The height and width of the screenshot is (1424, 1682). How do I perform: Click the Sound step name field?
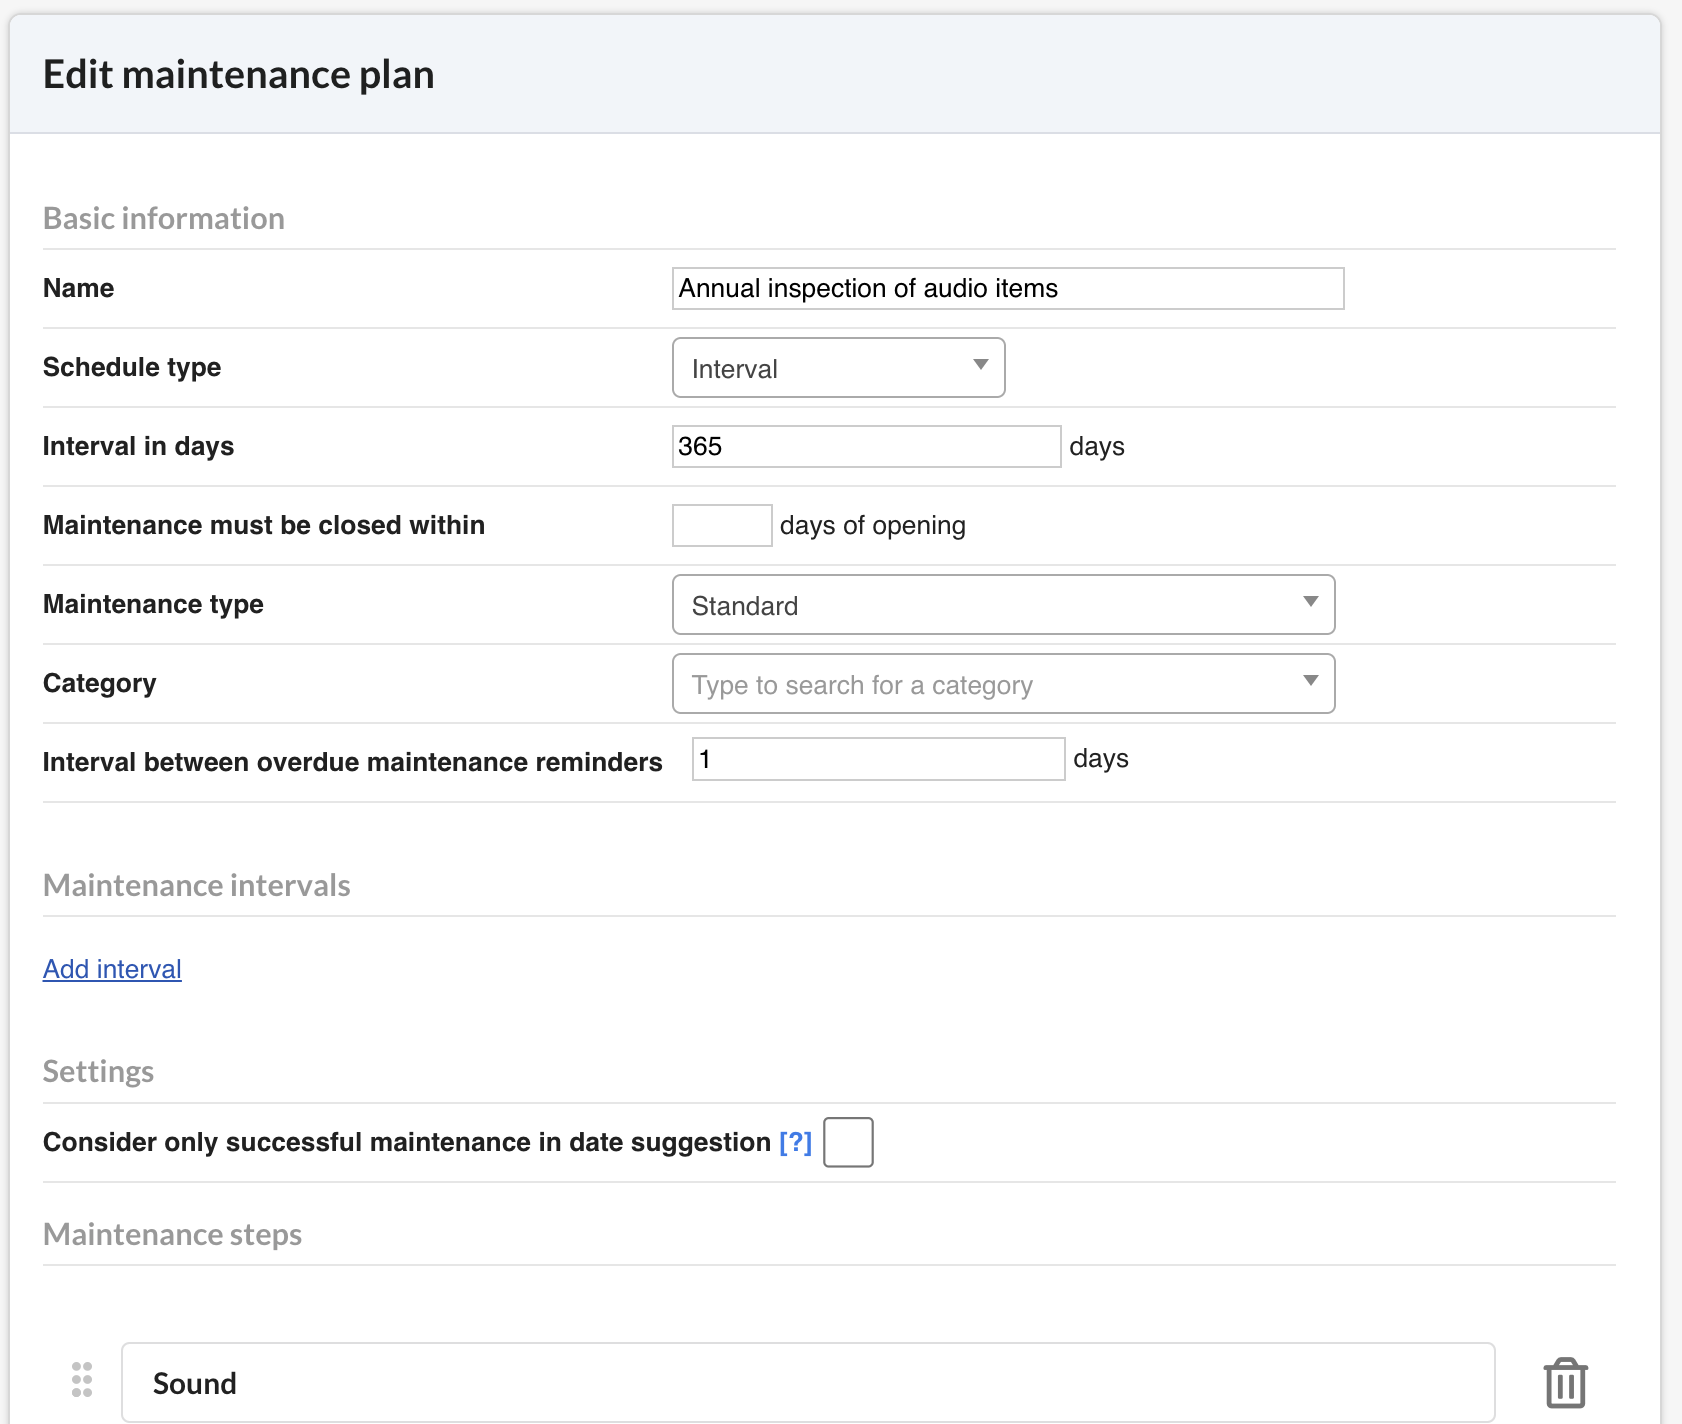pyautogui.click(x=807, y=1383)
